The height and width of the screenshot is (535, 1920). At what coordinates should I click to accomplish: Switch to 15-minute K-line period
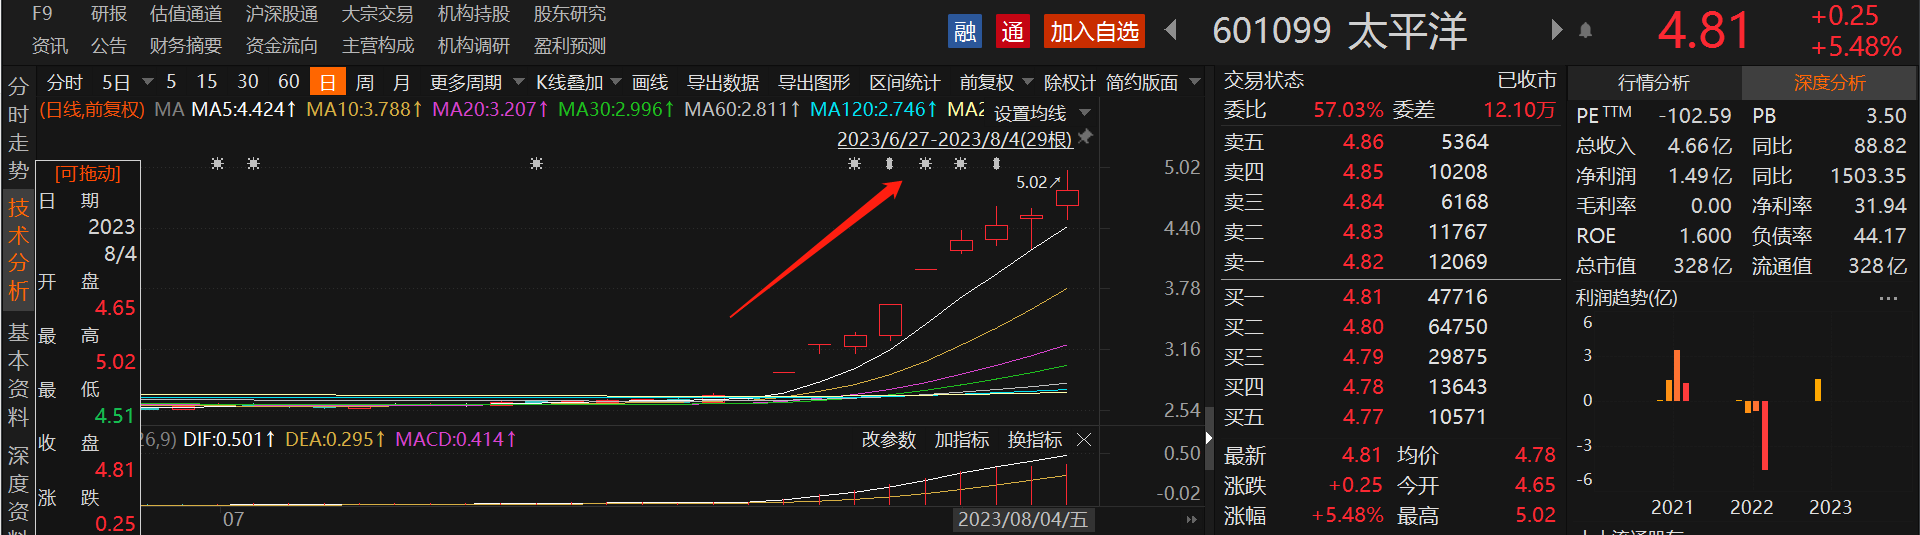tap(207, 82)
